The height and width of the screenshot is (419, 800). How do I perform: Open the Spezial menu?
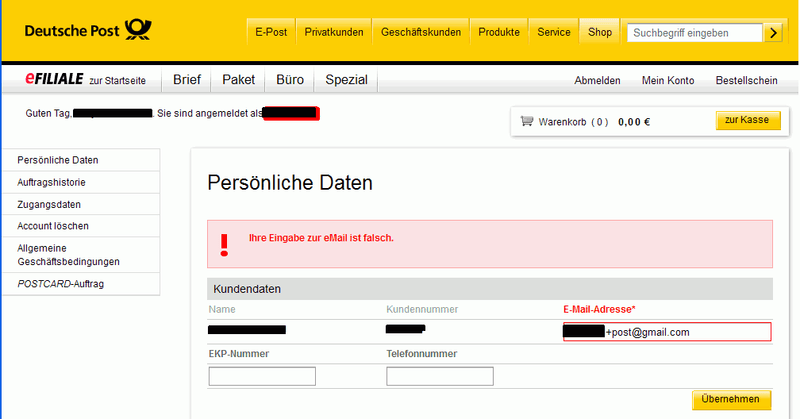point(346,80)
